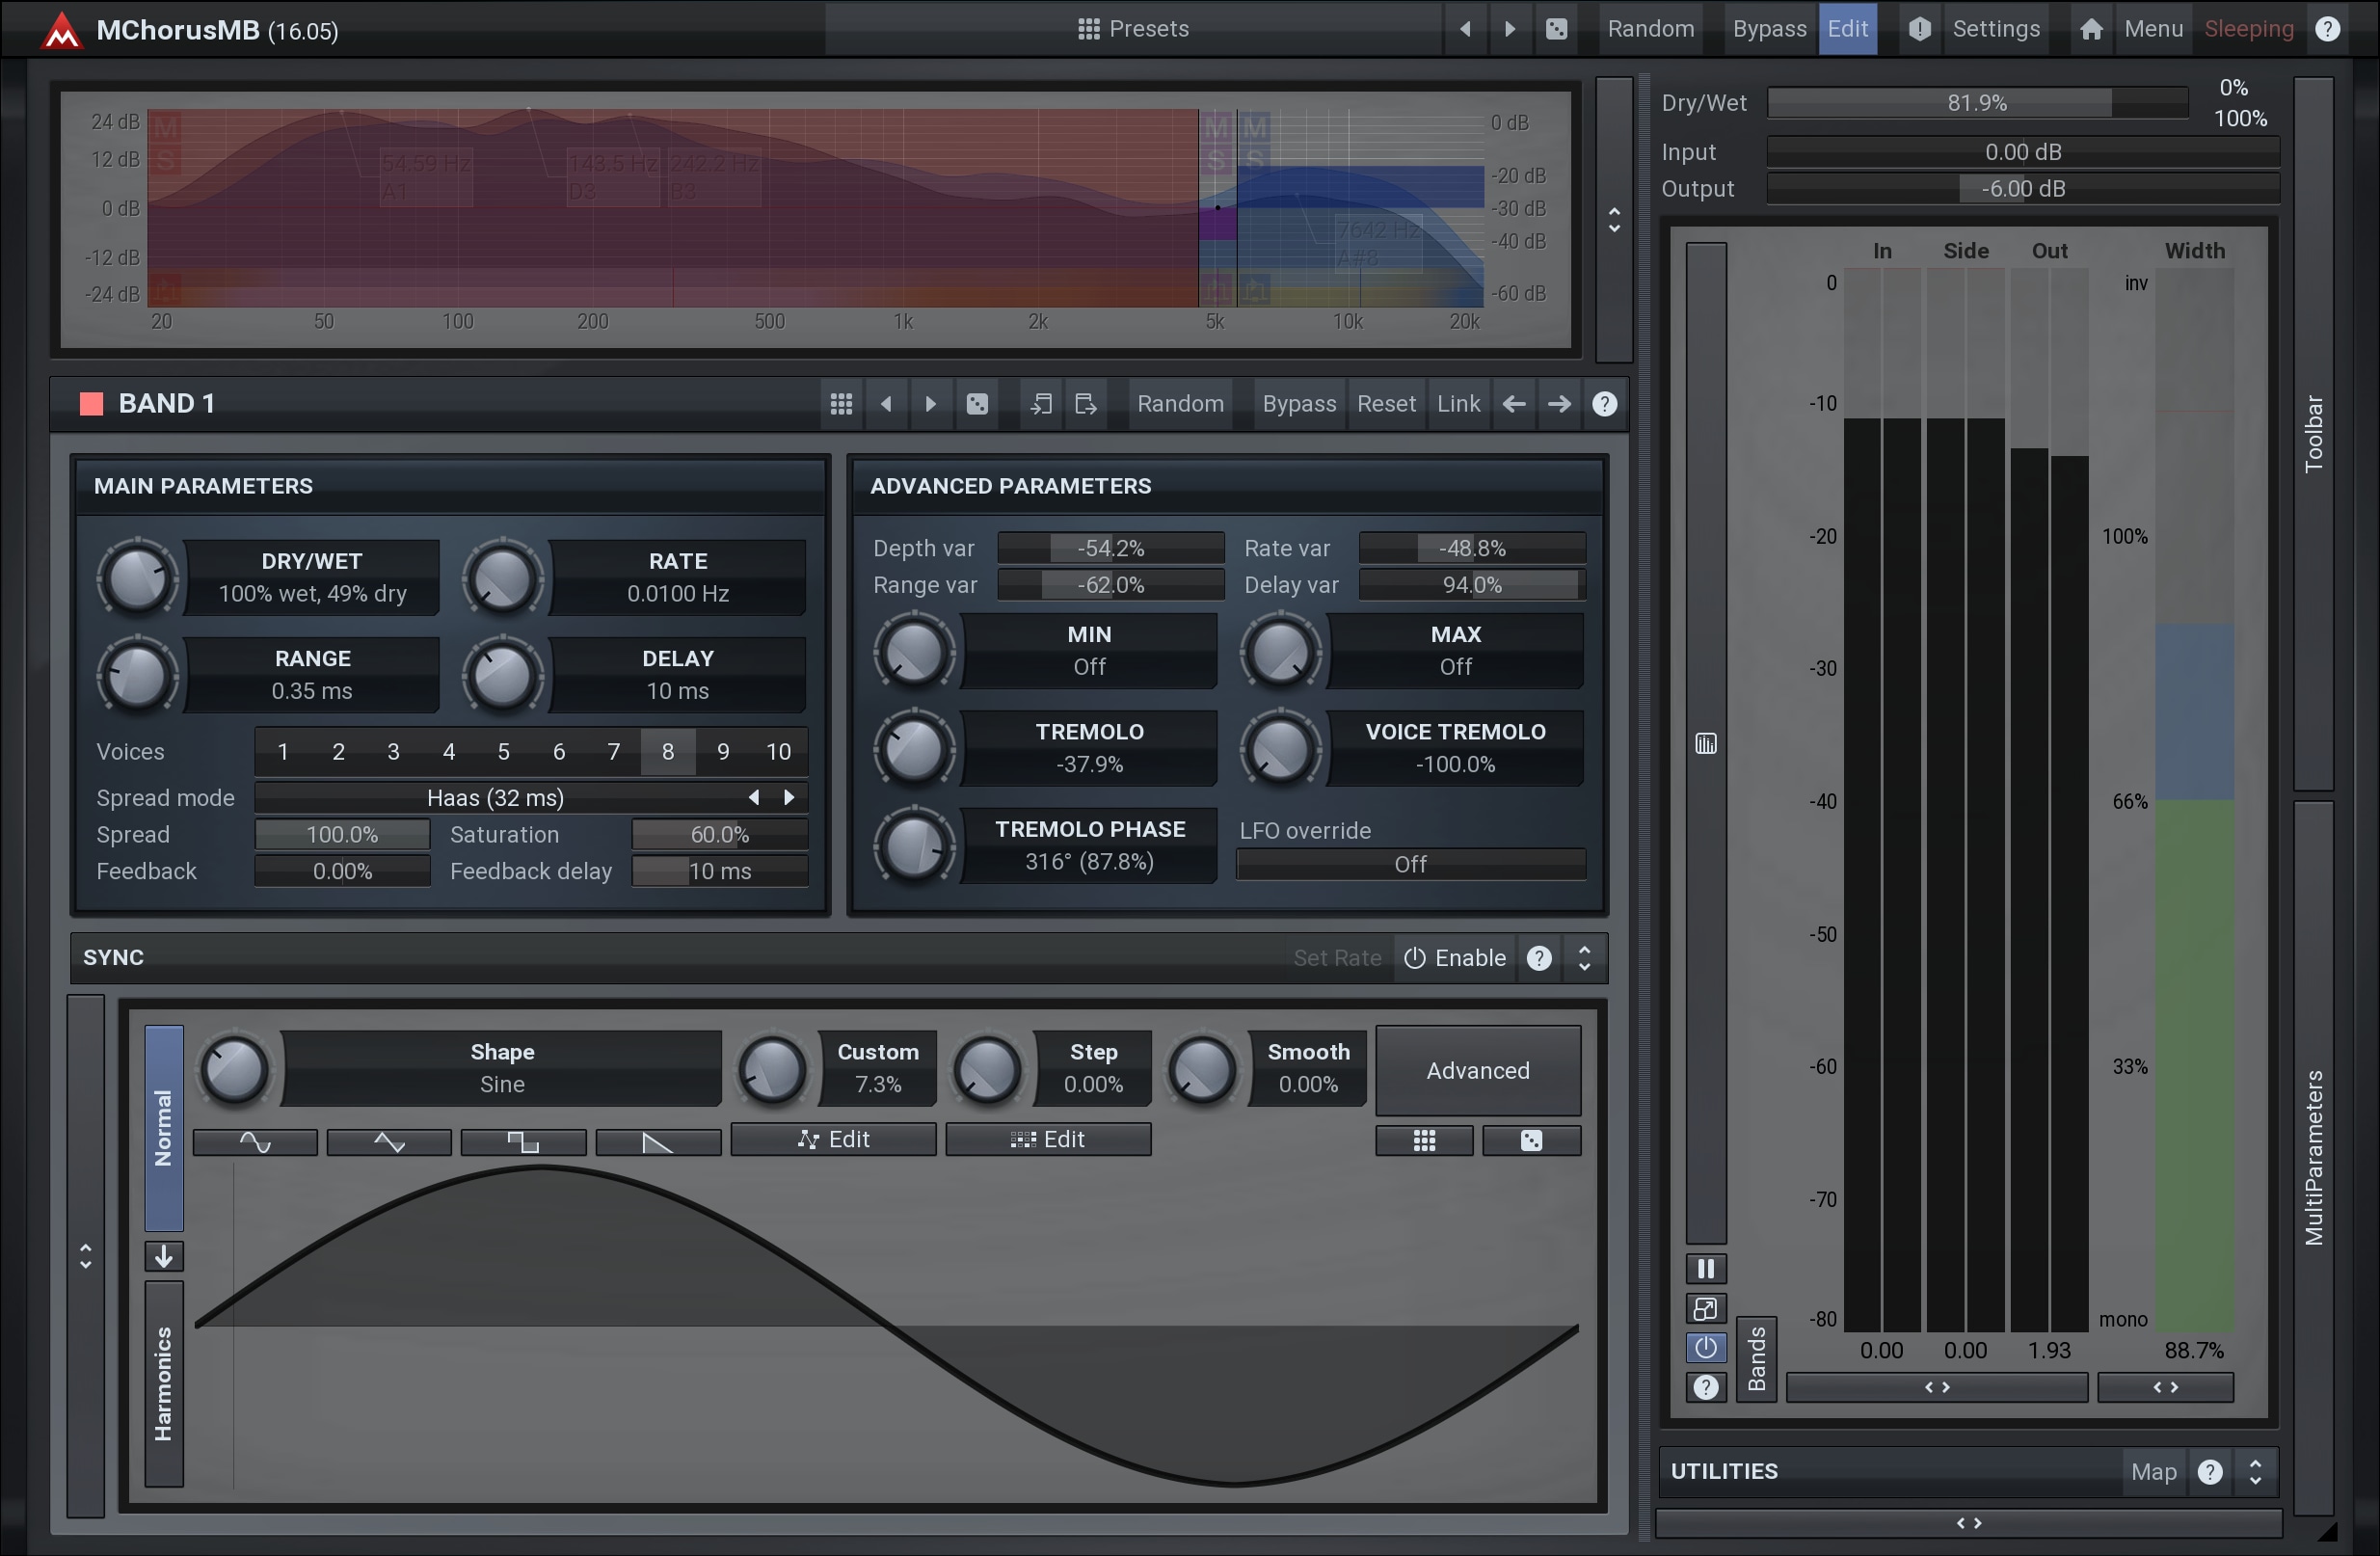Click the Band 1 Reset button
Image resolution: width=2380 pixels, height=1556 pixels.
click(x=1385, y=404)
